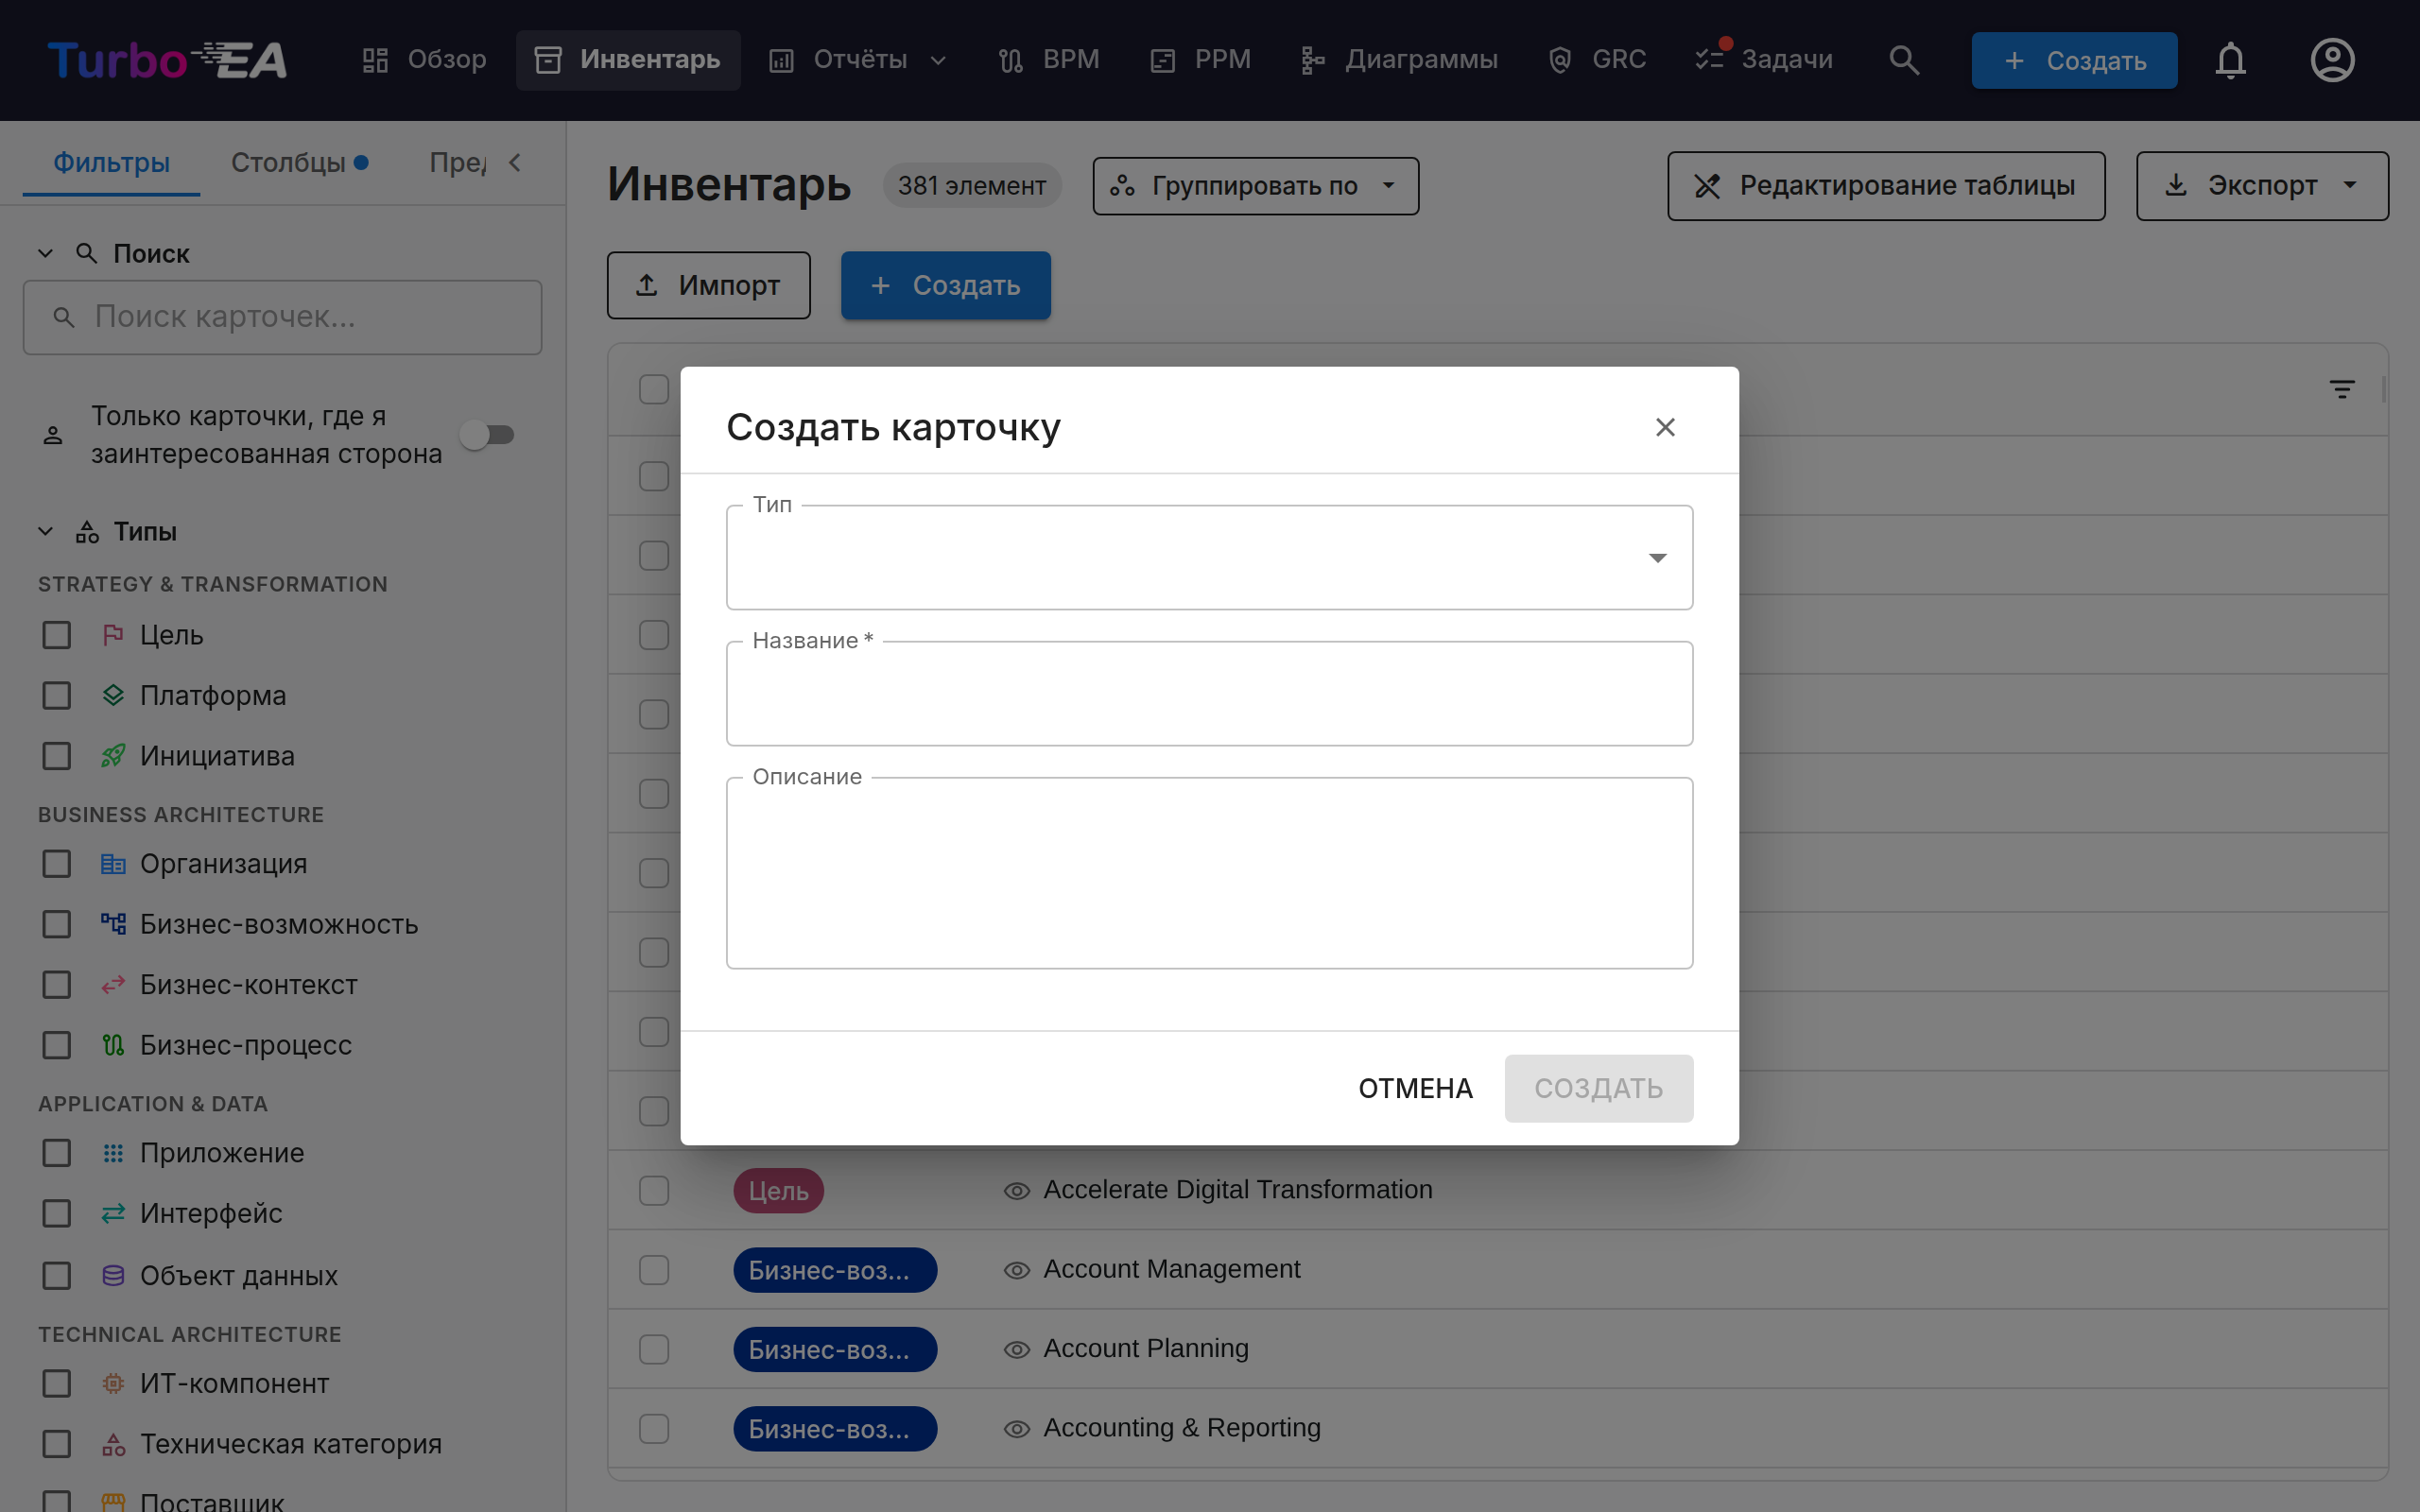Click eye icon beside Accounting & Reporting
The height and width of the screenshot is (1512, 2420).
pyautogui.click(x=1016, y=1429)
